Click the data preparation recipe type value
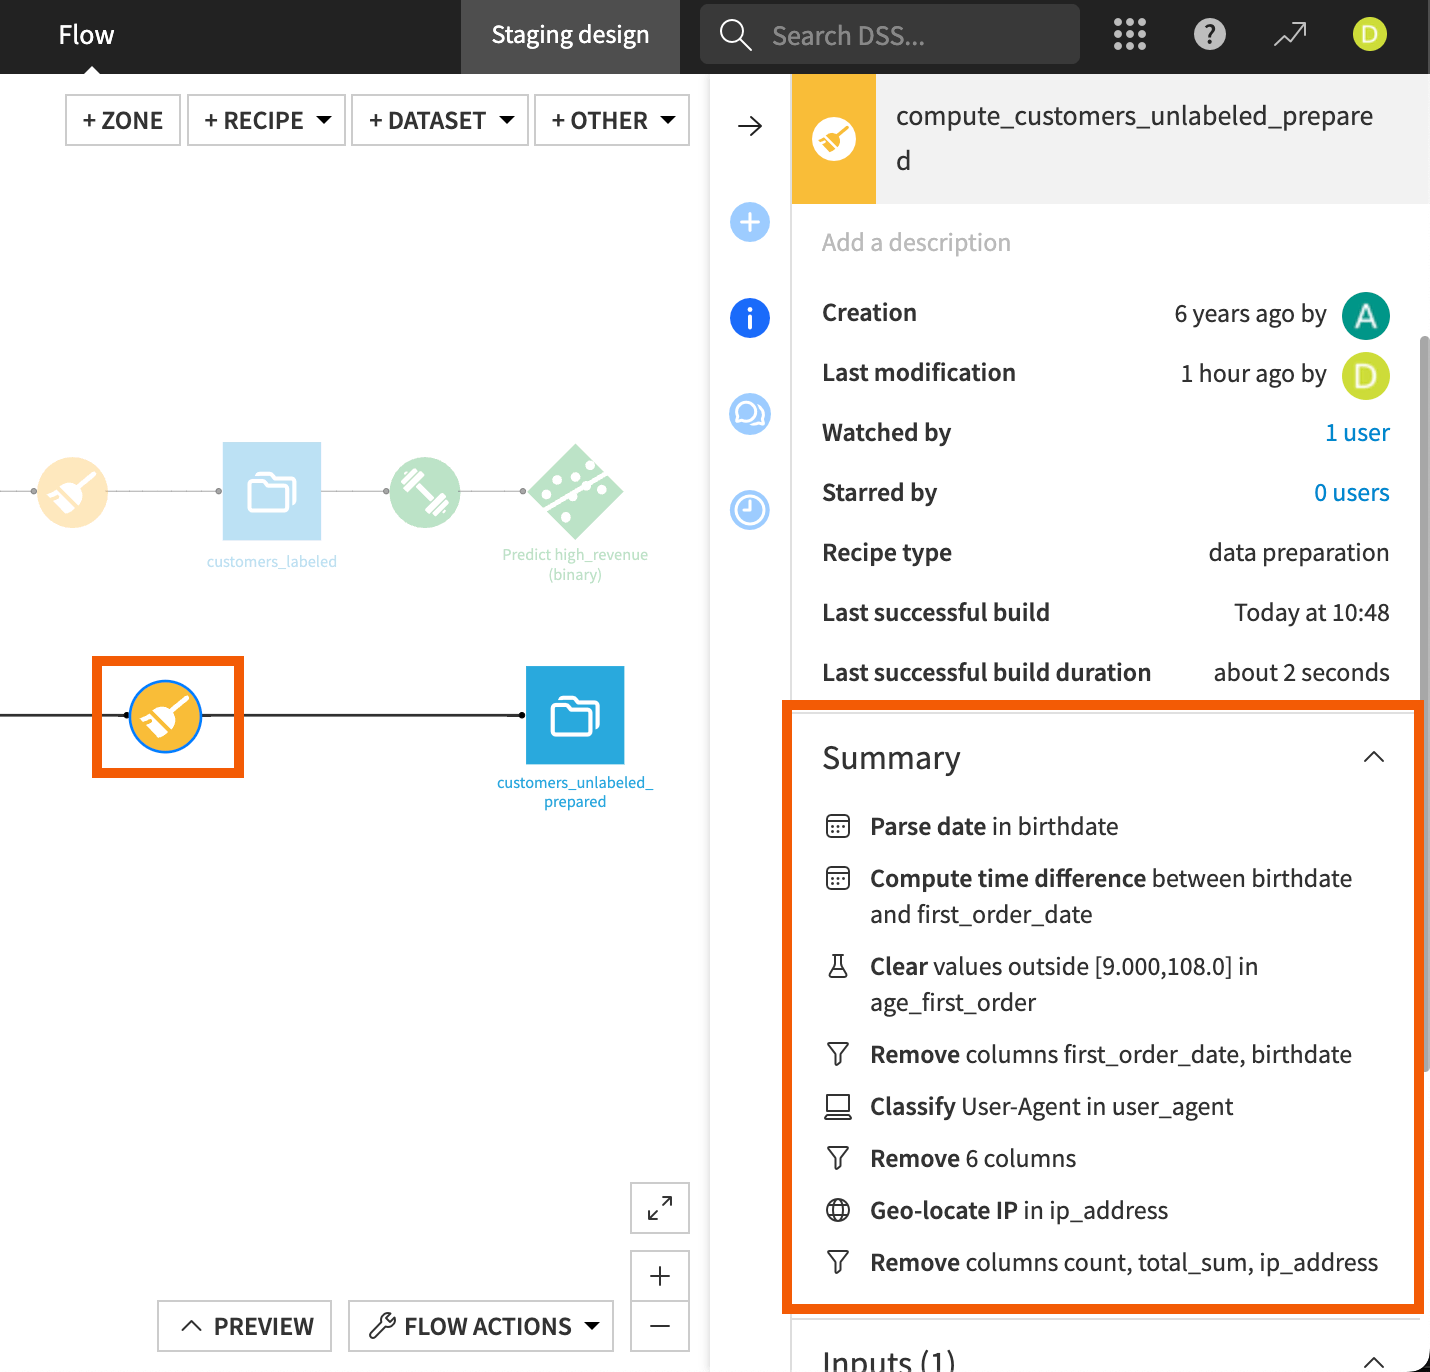Viewport: 1430px width, 1372px height. pyautogui.click(x=1298, y=553)
